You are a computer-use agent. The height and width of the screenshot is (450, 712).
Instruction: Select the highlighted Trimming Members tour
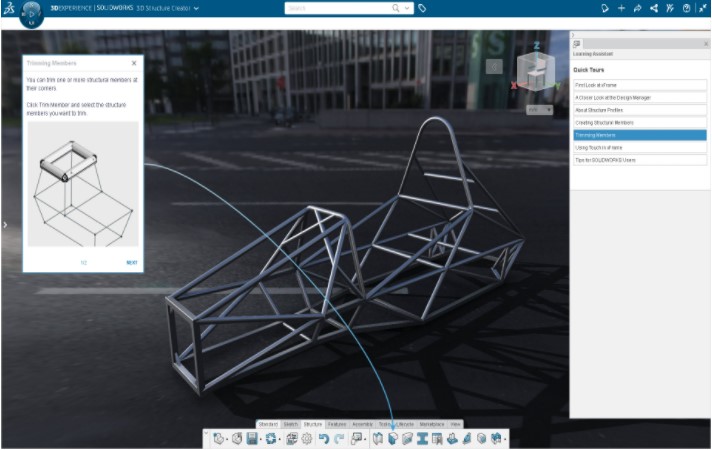[x=640, y=135]
